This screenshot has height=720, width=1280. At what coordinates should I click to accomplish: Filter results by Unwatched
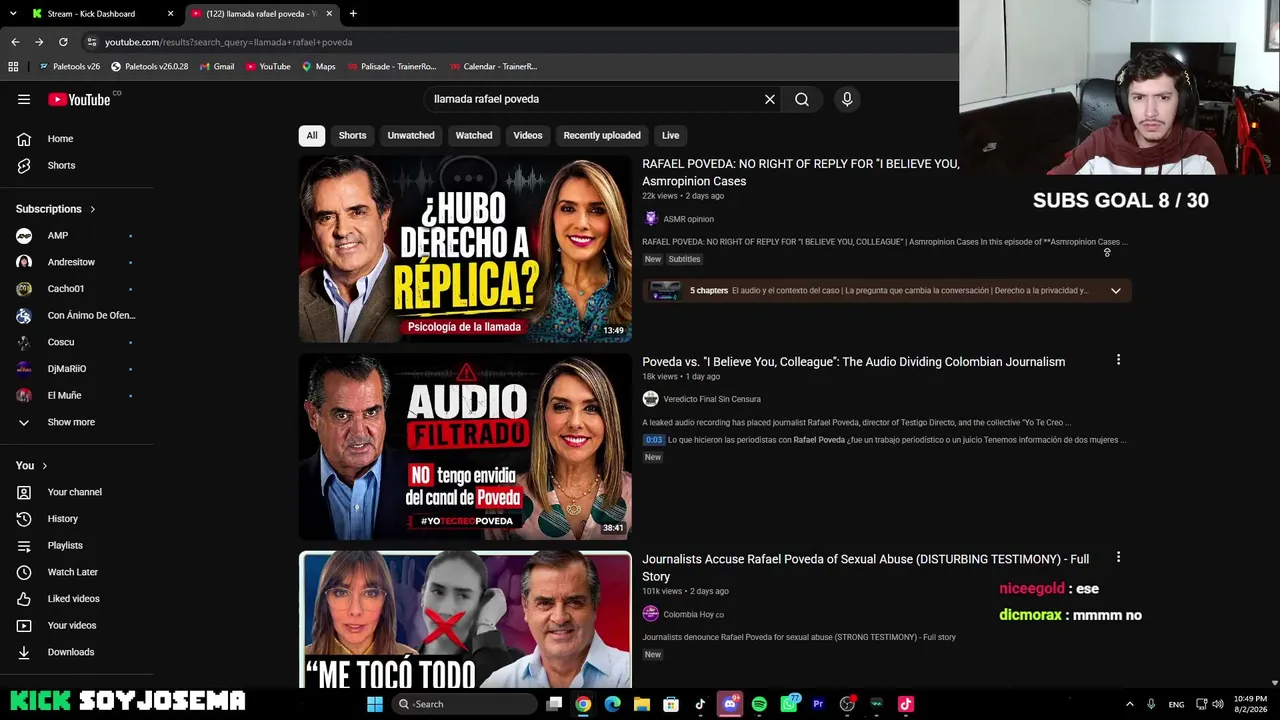click(411, 135)
